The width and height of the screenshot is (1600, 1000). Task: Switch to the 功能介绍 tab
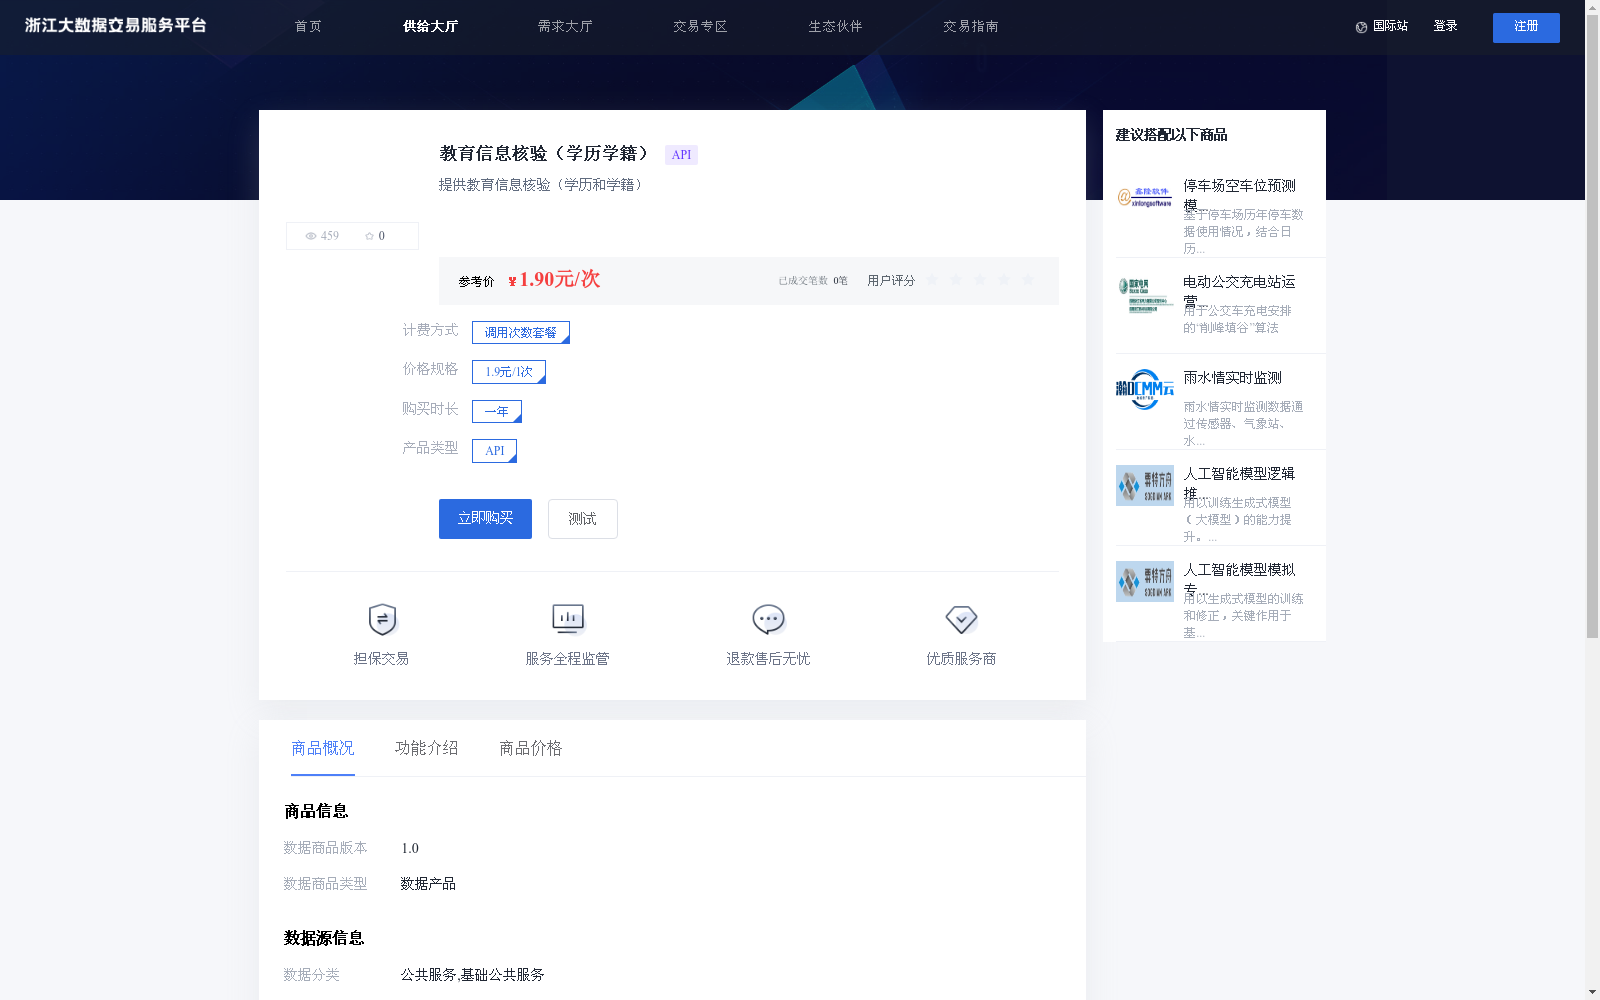(427, 748)
